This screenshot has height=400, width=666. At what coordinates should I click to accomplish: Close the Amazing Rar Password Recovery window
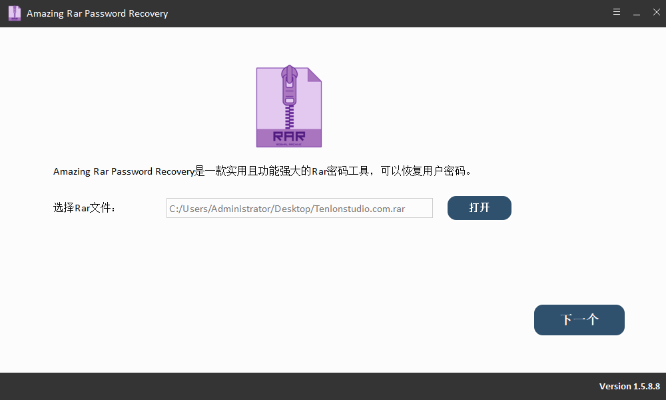point(651,13)
